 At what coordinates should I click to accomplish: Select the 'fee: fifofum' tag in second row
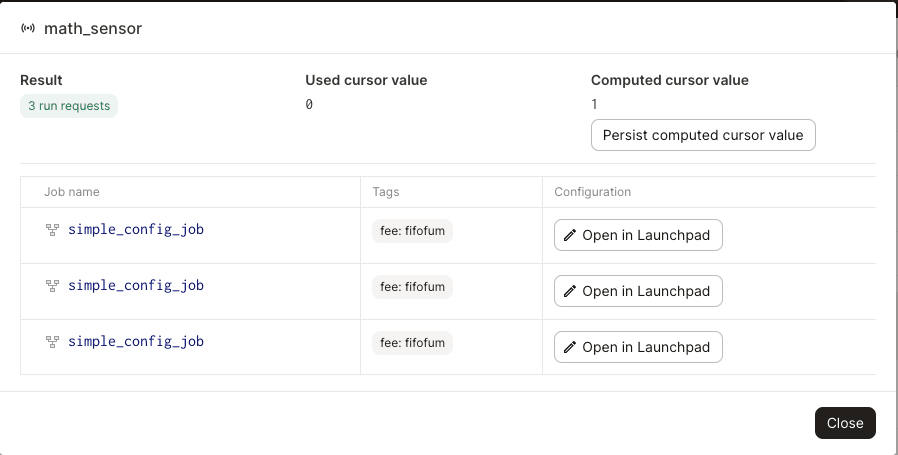pyautogui.click(x=412, y=287)
